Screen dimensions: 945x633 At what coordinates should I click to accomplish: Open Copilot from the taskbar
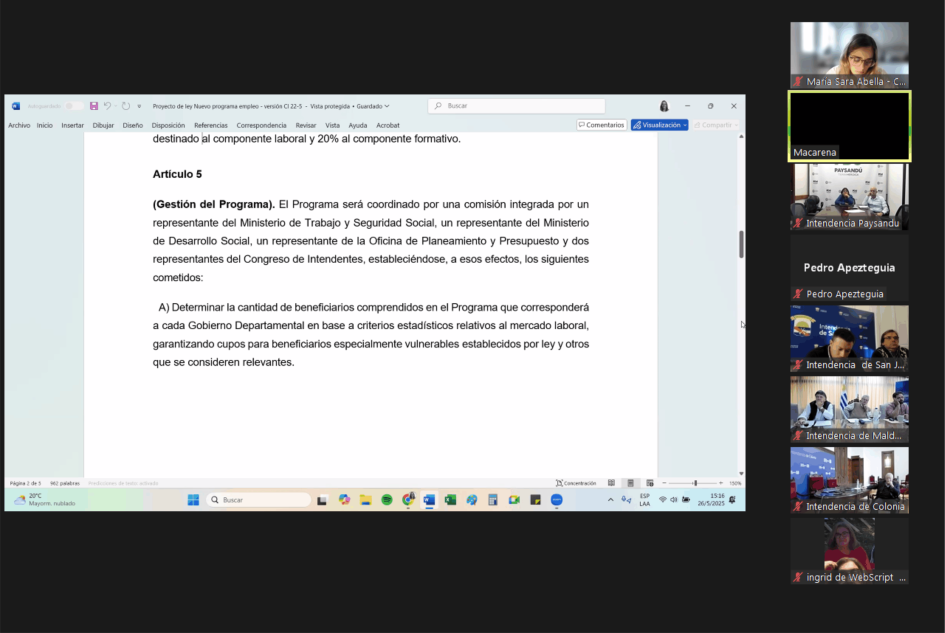click(x=344, y=500)
